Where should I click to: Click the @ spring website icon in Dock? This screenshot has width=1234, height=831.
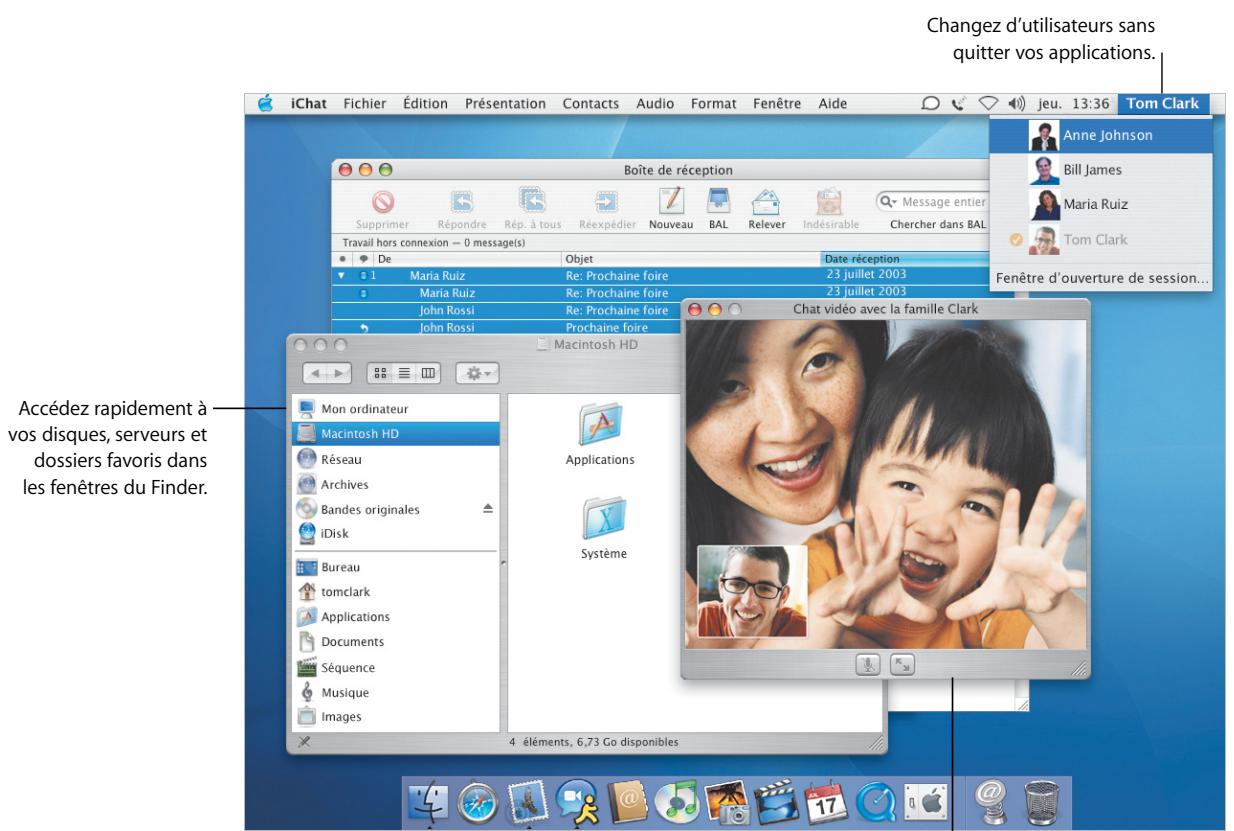992,801
